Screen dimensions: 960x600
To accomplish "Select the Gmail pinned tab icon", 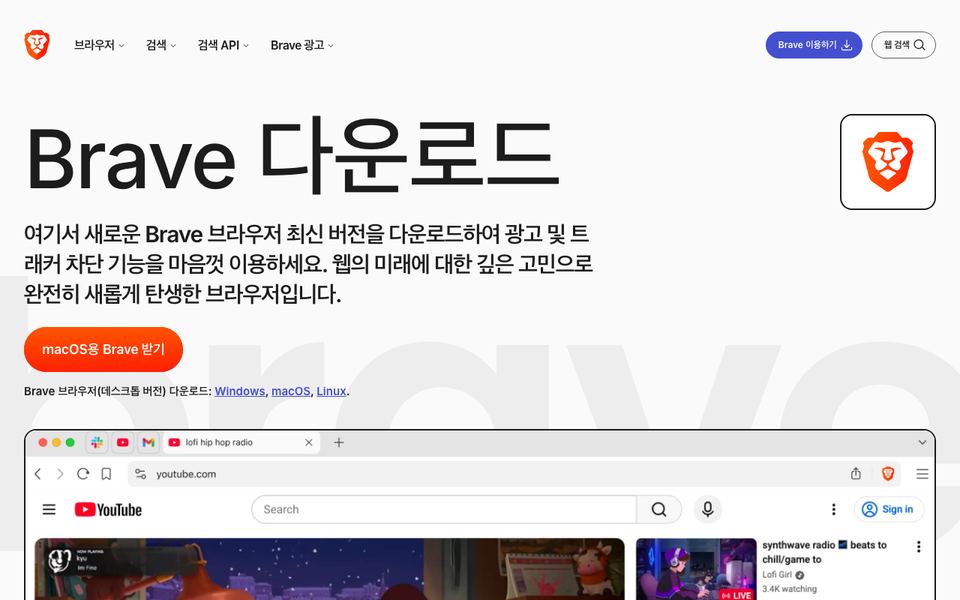I will [148, 442].
